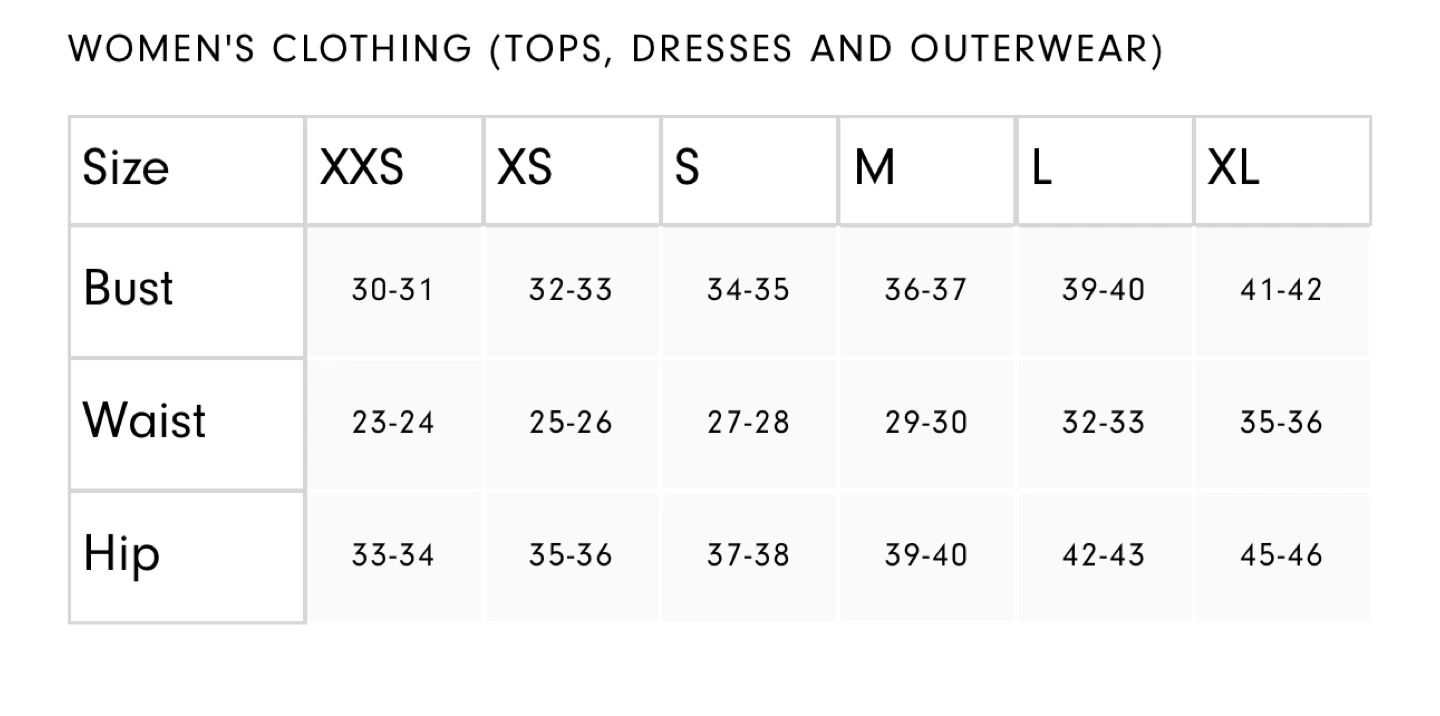Viewport: 1440px width, 716px height.
Task: Click bust value 36-37 under M
Action: [x=926, y=290]
